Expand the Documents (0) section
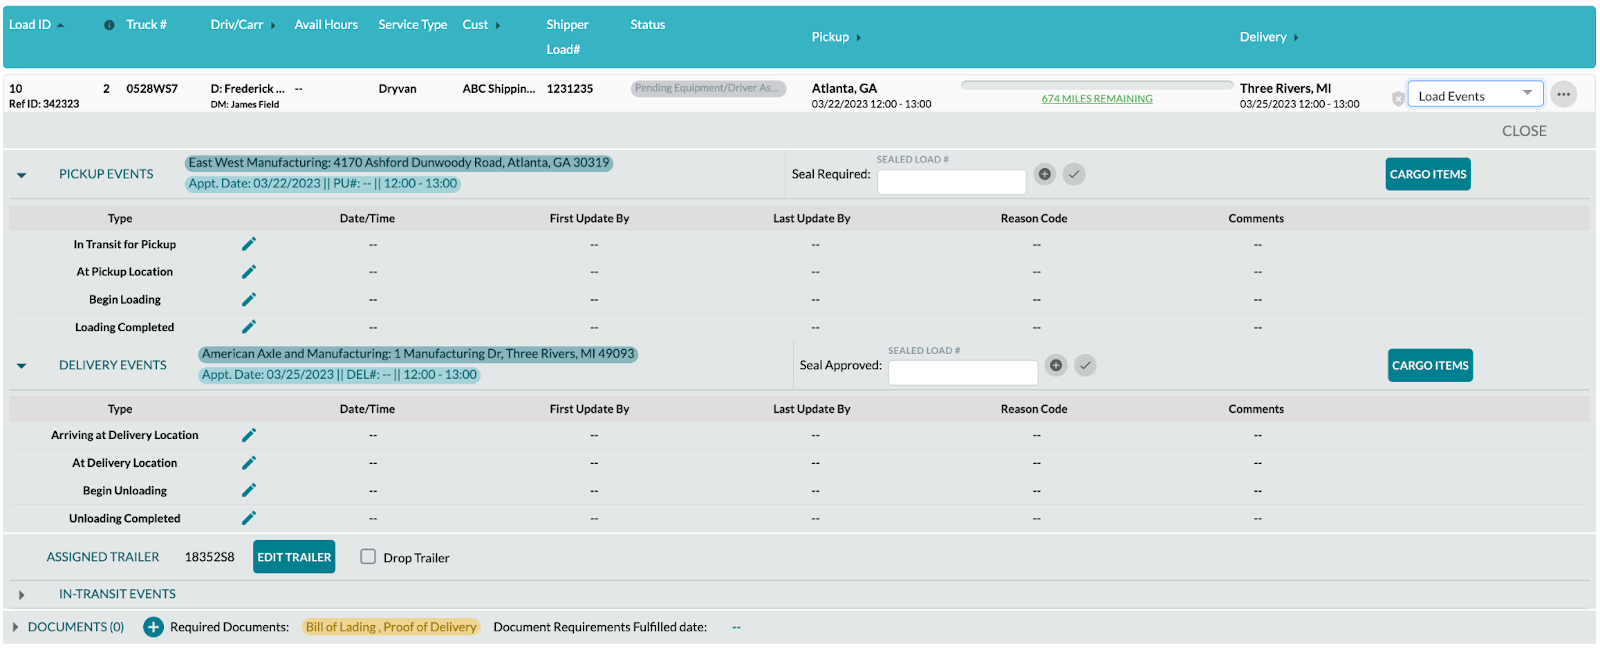Image resolution: width=1600 pixels, height=650 pixels. pos(15,627)
